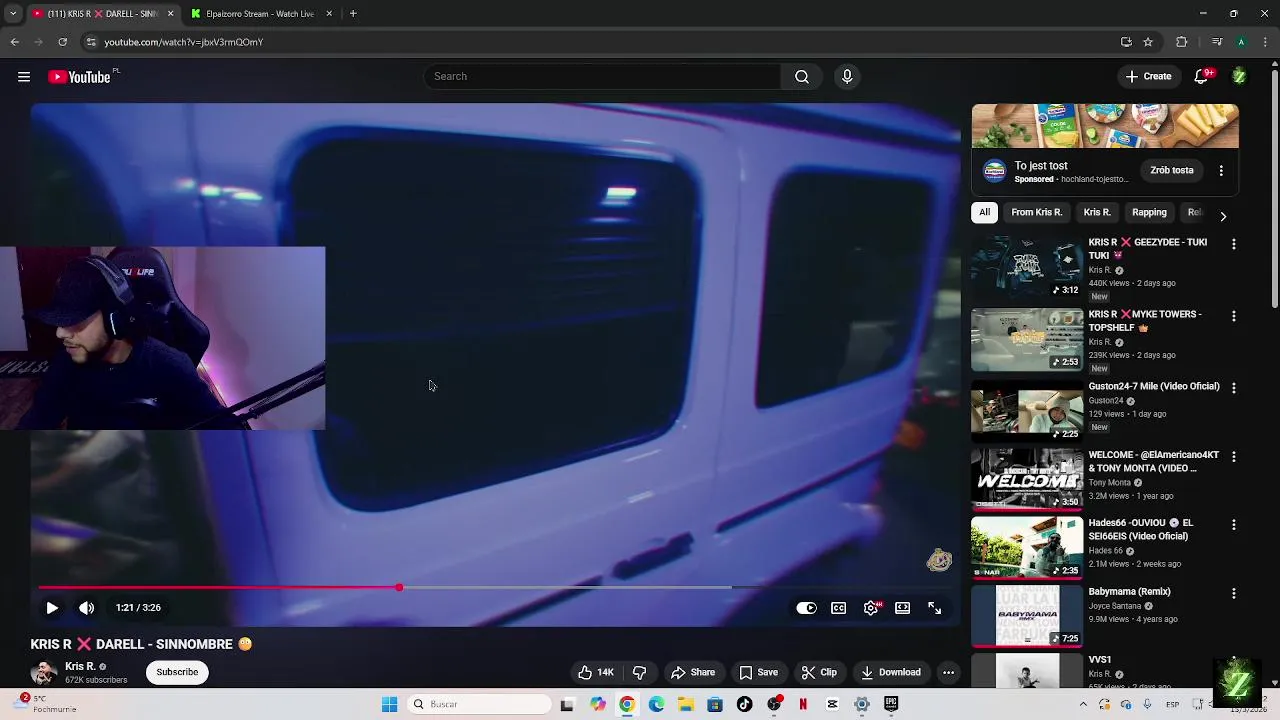The image size is (1280, 720).
Task: Open YouTube notifications bell
Action: tap(1202, 77)
